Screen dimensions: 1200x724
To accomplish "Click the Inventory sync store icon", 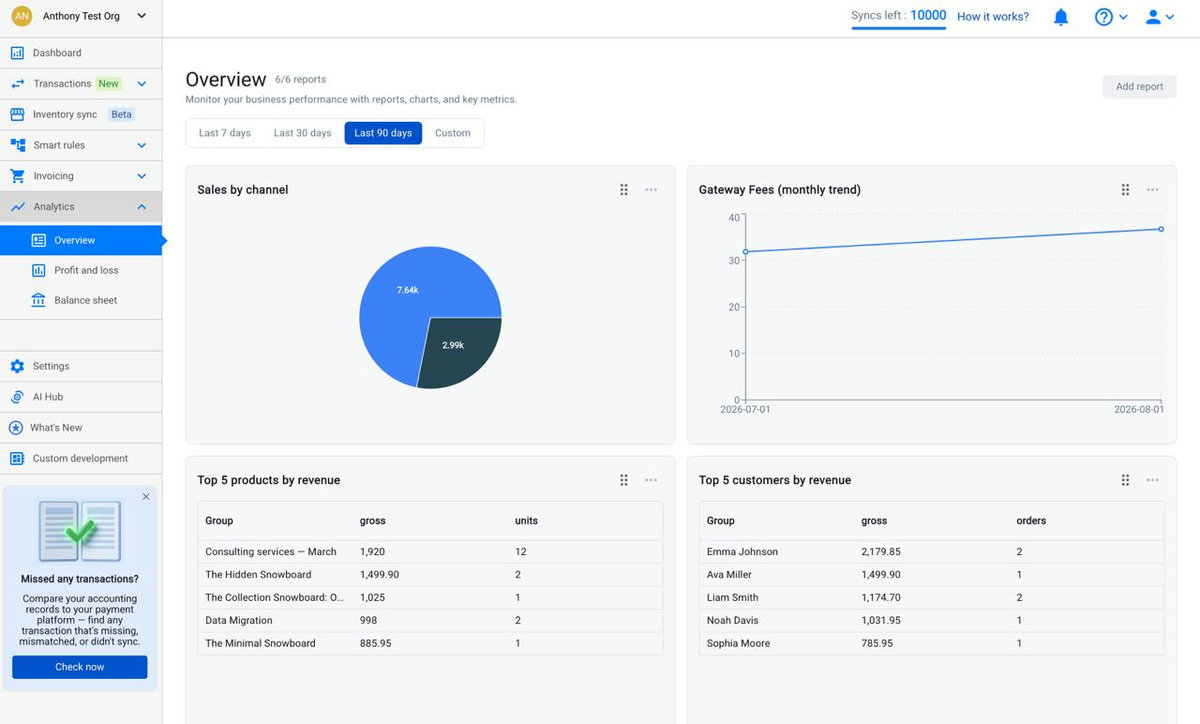I will 17,115.
